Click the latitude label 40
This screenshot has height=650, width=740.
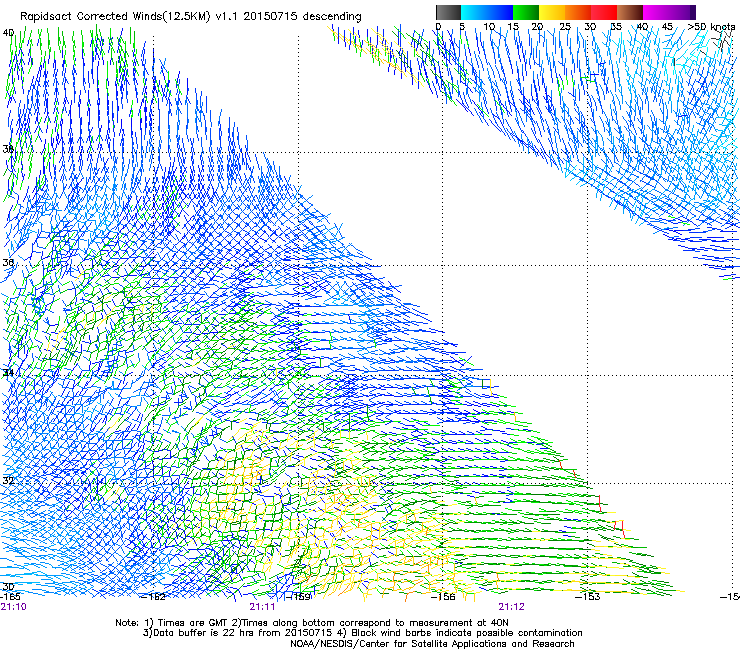[x=8, y=33]
